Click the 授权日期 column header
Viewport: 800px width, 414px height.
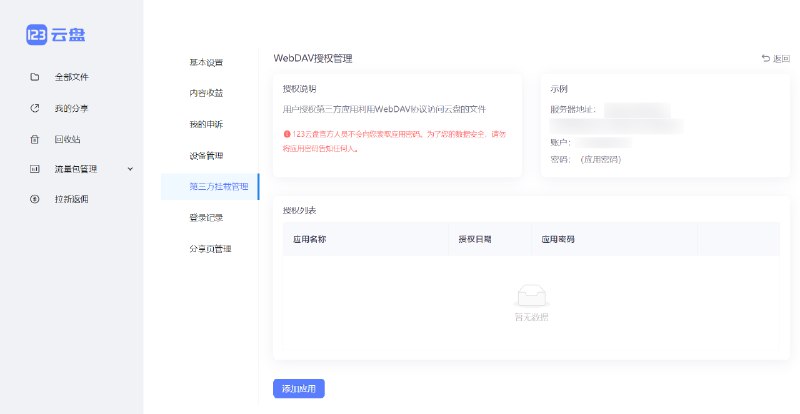(474, 240)
